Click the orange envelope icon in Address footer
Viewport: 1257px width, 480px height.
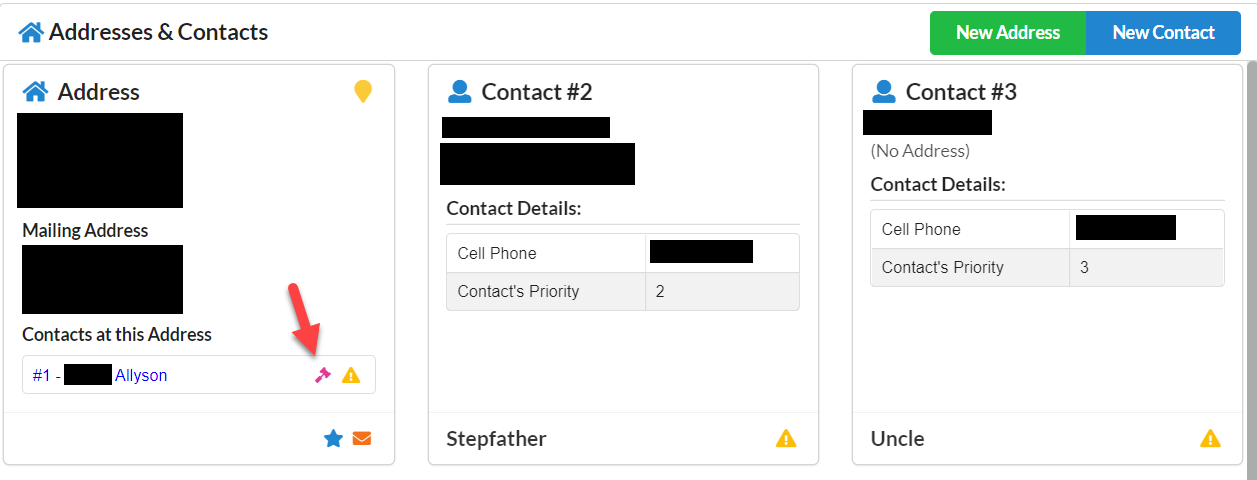point(362,438)
